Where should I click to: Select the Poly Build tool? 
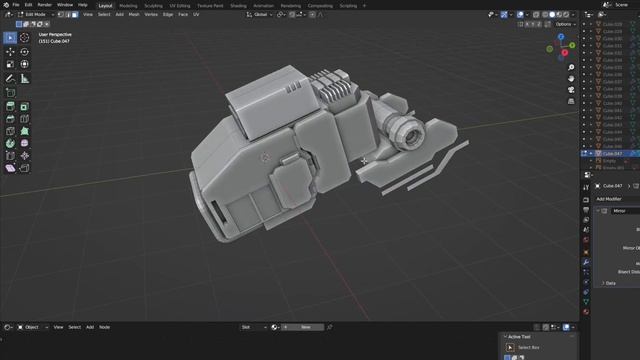[24, 131]
